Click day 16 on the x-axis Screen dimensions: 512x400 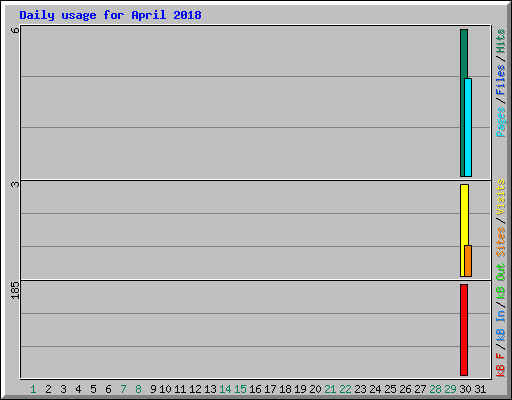[255, 389]
